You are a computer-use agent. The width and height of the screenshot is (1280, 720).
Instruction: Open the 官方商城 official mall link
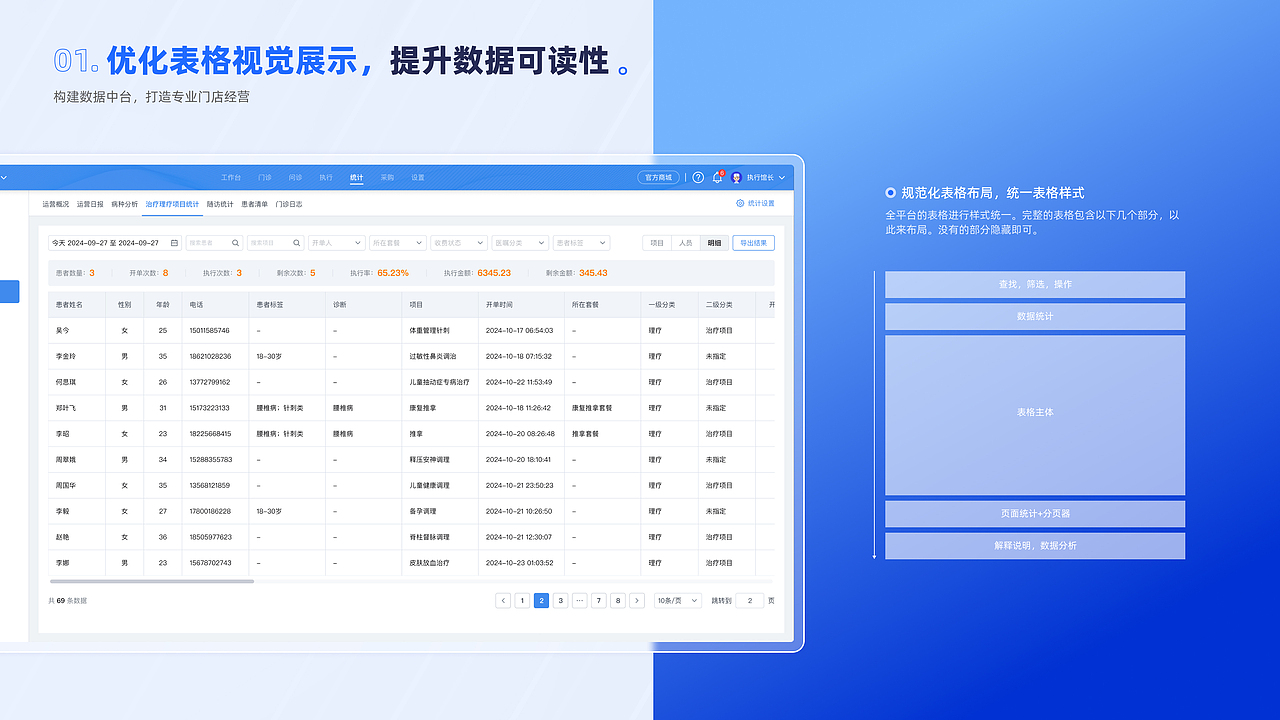pyautogui.click(x=657, y=177)
